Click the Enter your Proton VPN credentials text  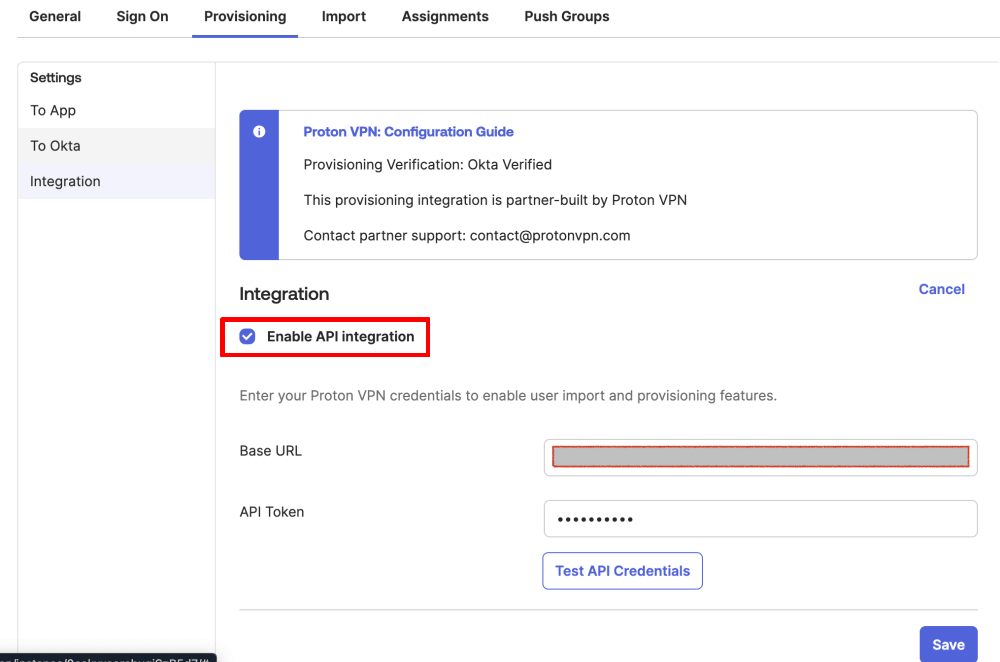tap(508, 395)
